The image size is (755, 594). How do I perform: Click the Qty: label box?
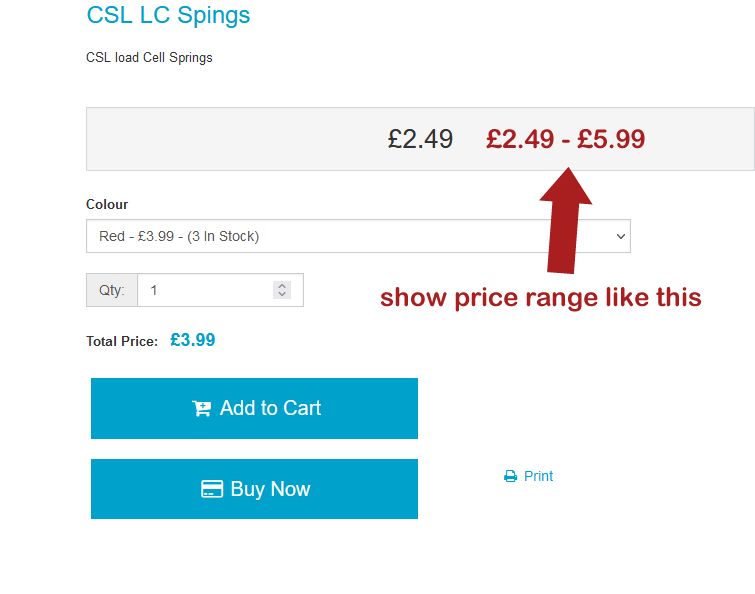click(112, 290)
